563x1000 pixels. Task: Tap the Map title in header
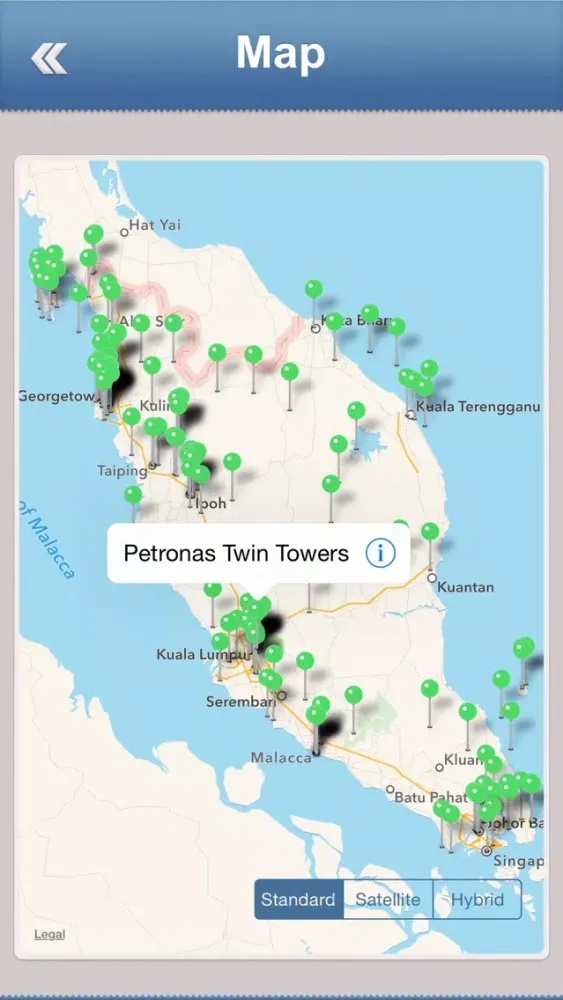click(x=281, y=52)
